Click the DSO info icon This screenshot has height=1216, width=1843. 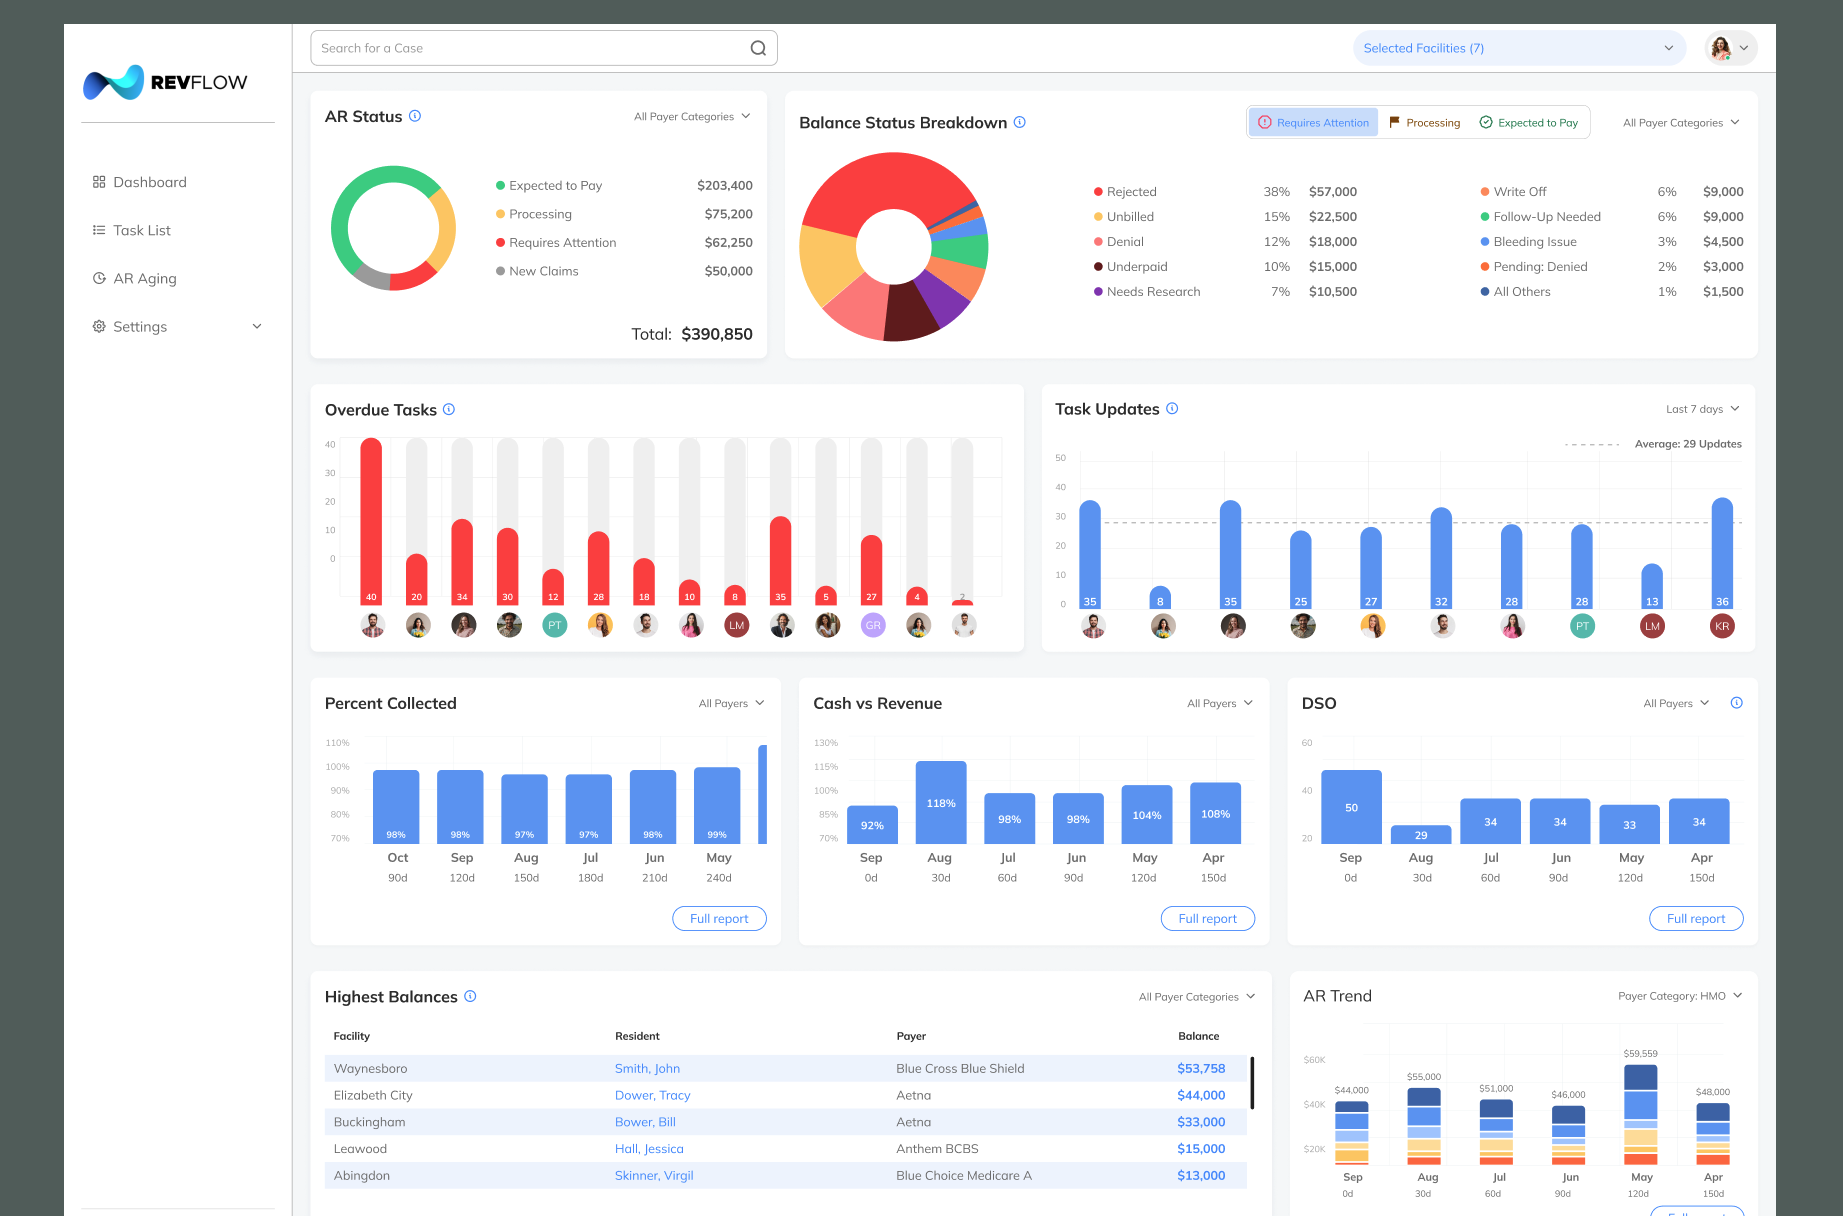pyautogui.click(x=1737, y=703)
